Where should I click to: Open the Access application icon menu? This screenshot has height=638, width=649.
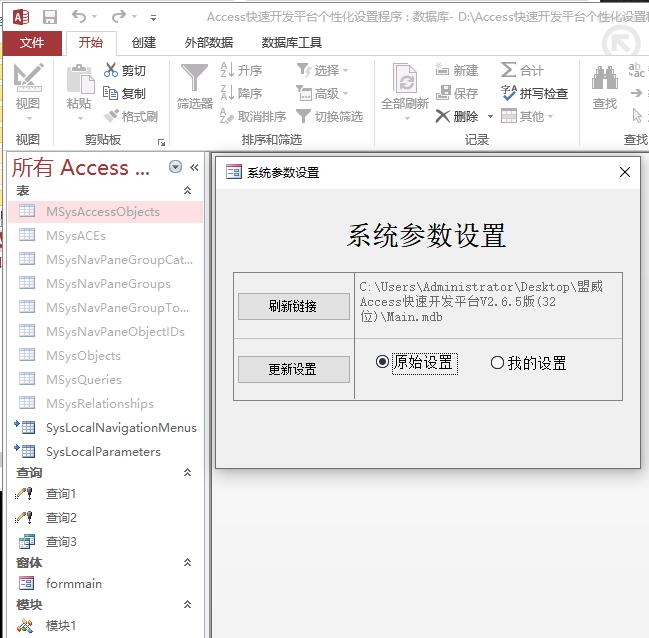[21, 17]
